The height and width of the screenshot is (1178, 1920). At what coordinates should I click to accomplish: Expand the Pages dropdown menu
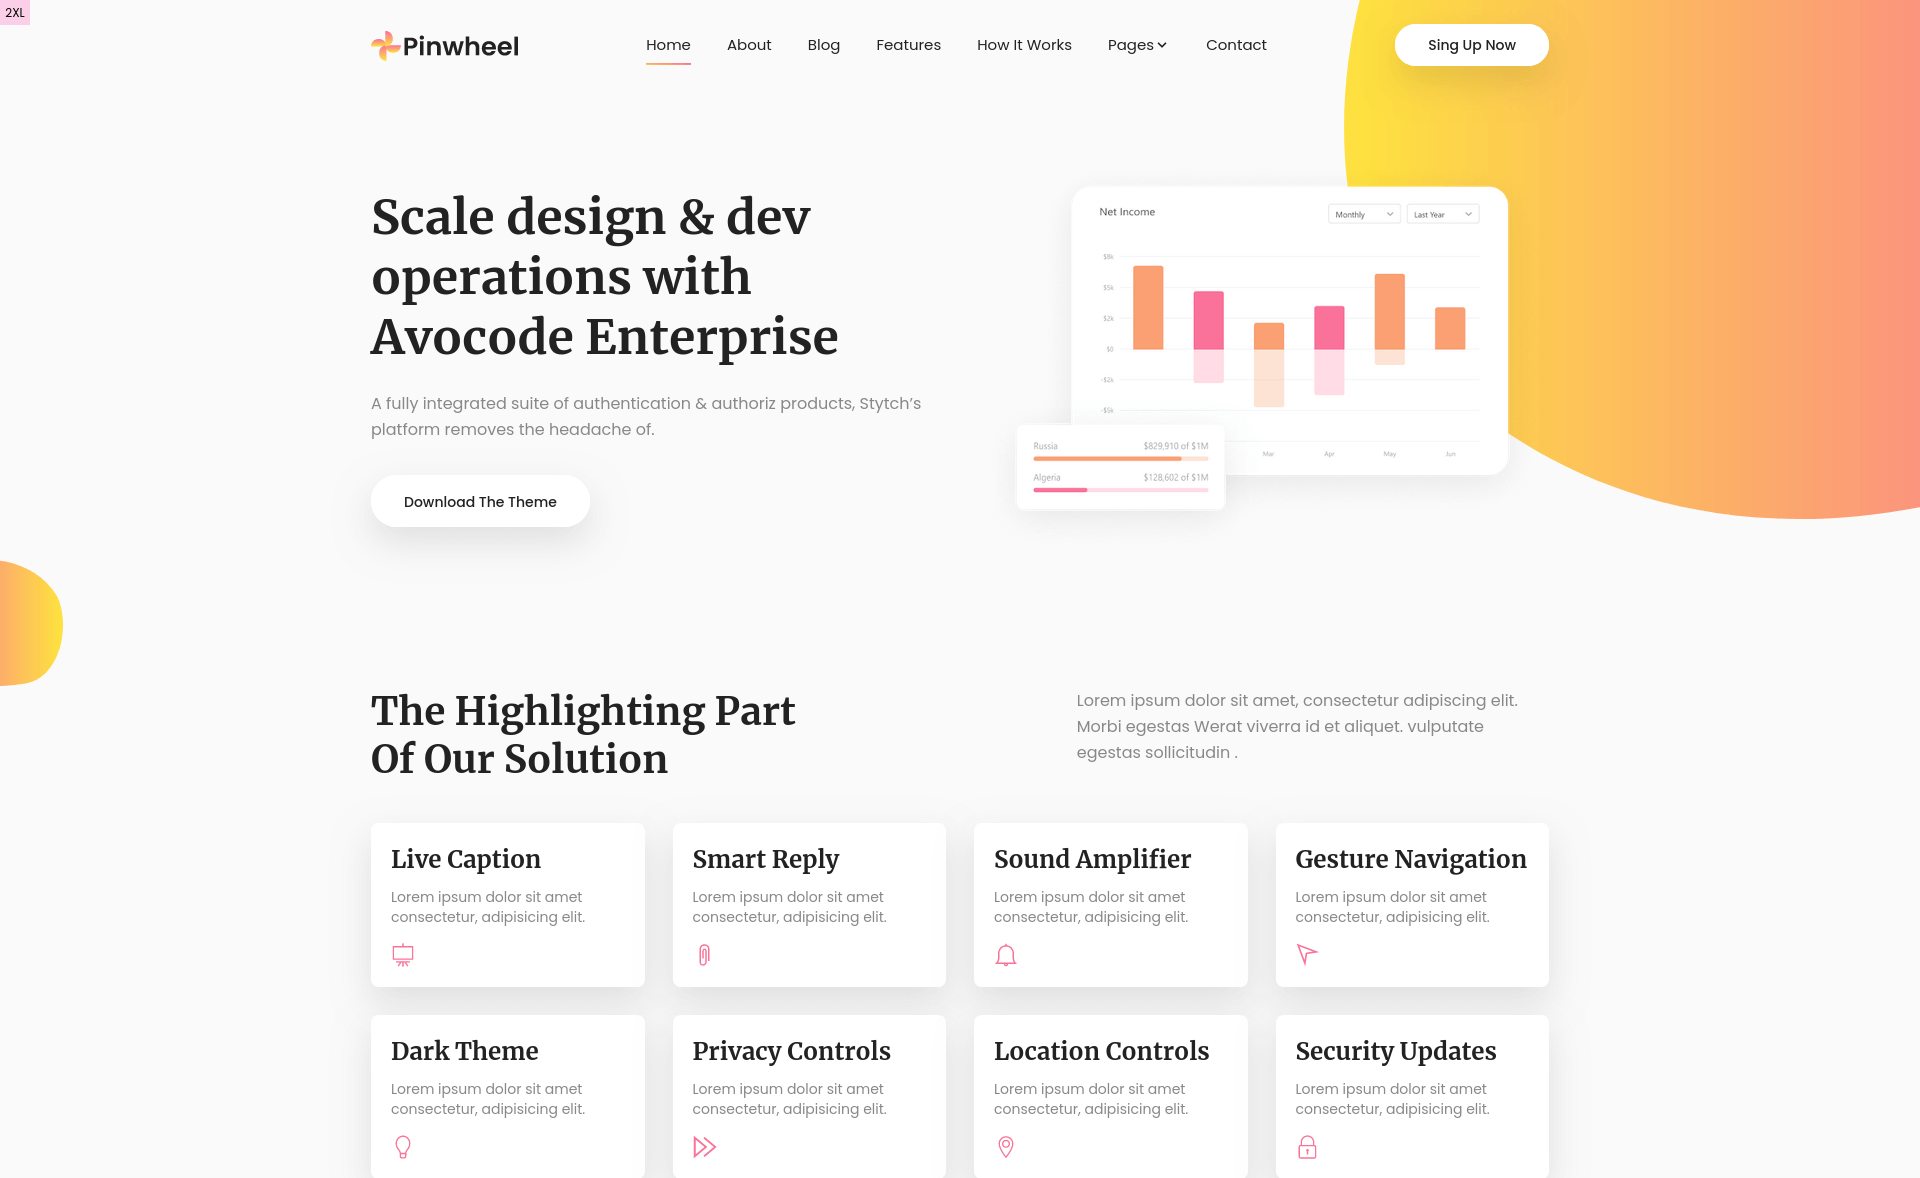pyautogui.click(x=1136, y=44)
